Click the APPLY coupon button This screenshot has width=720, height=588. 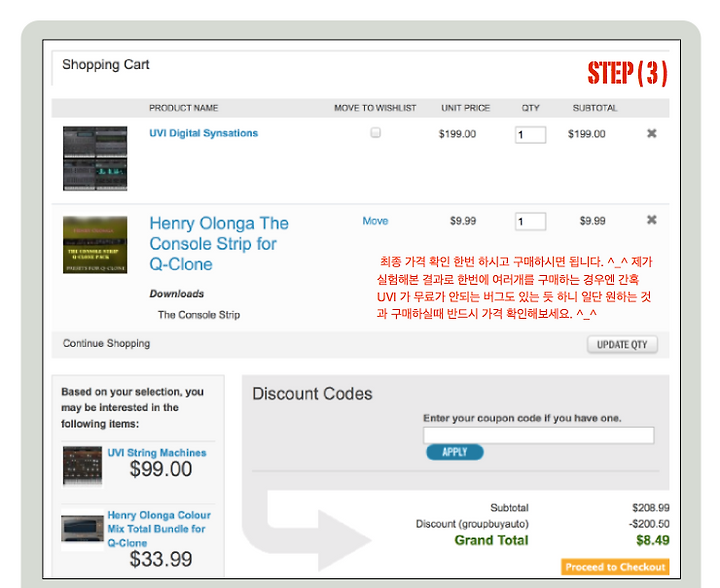[455, 452]
